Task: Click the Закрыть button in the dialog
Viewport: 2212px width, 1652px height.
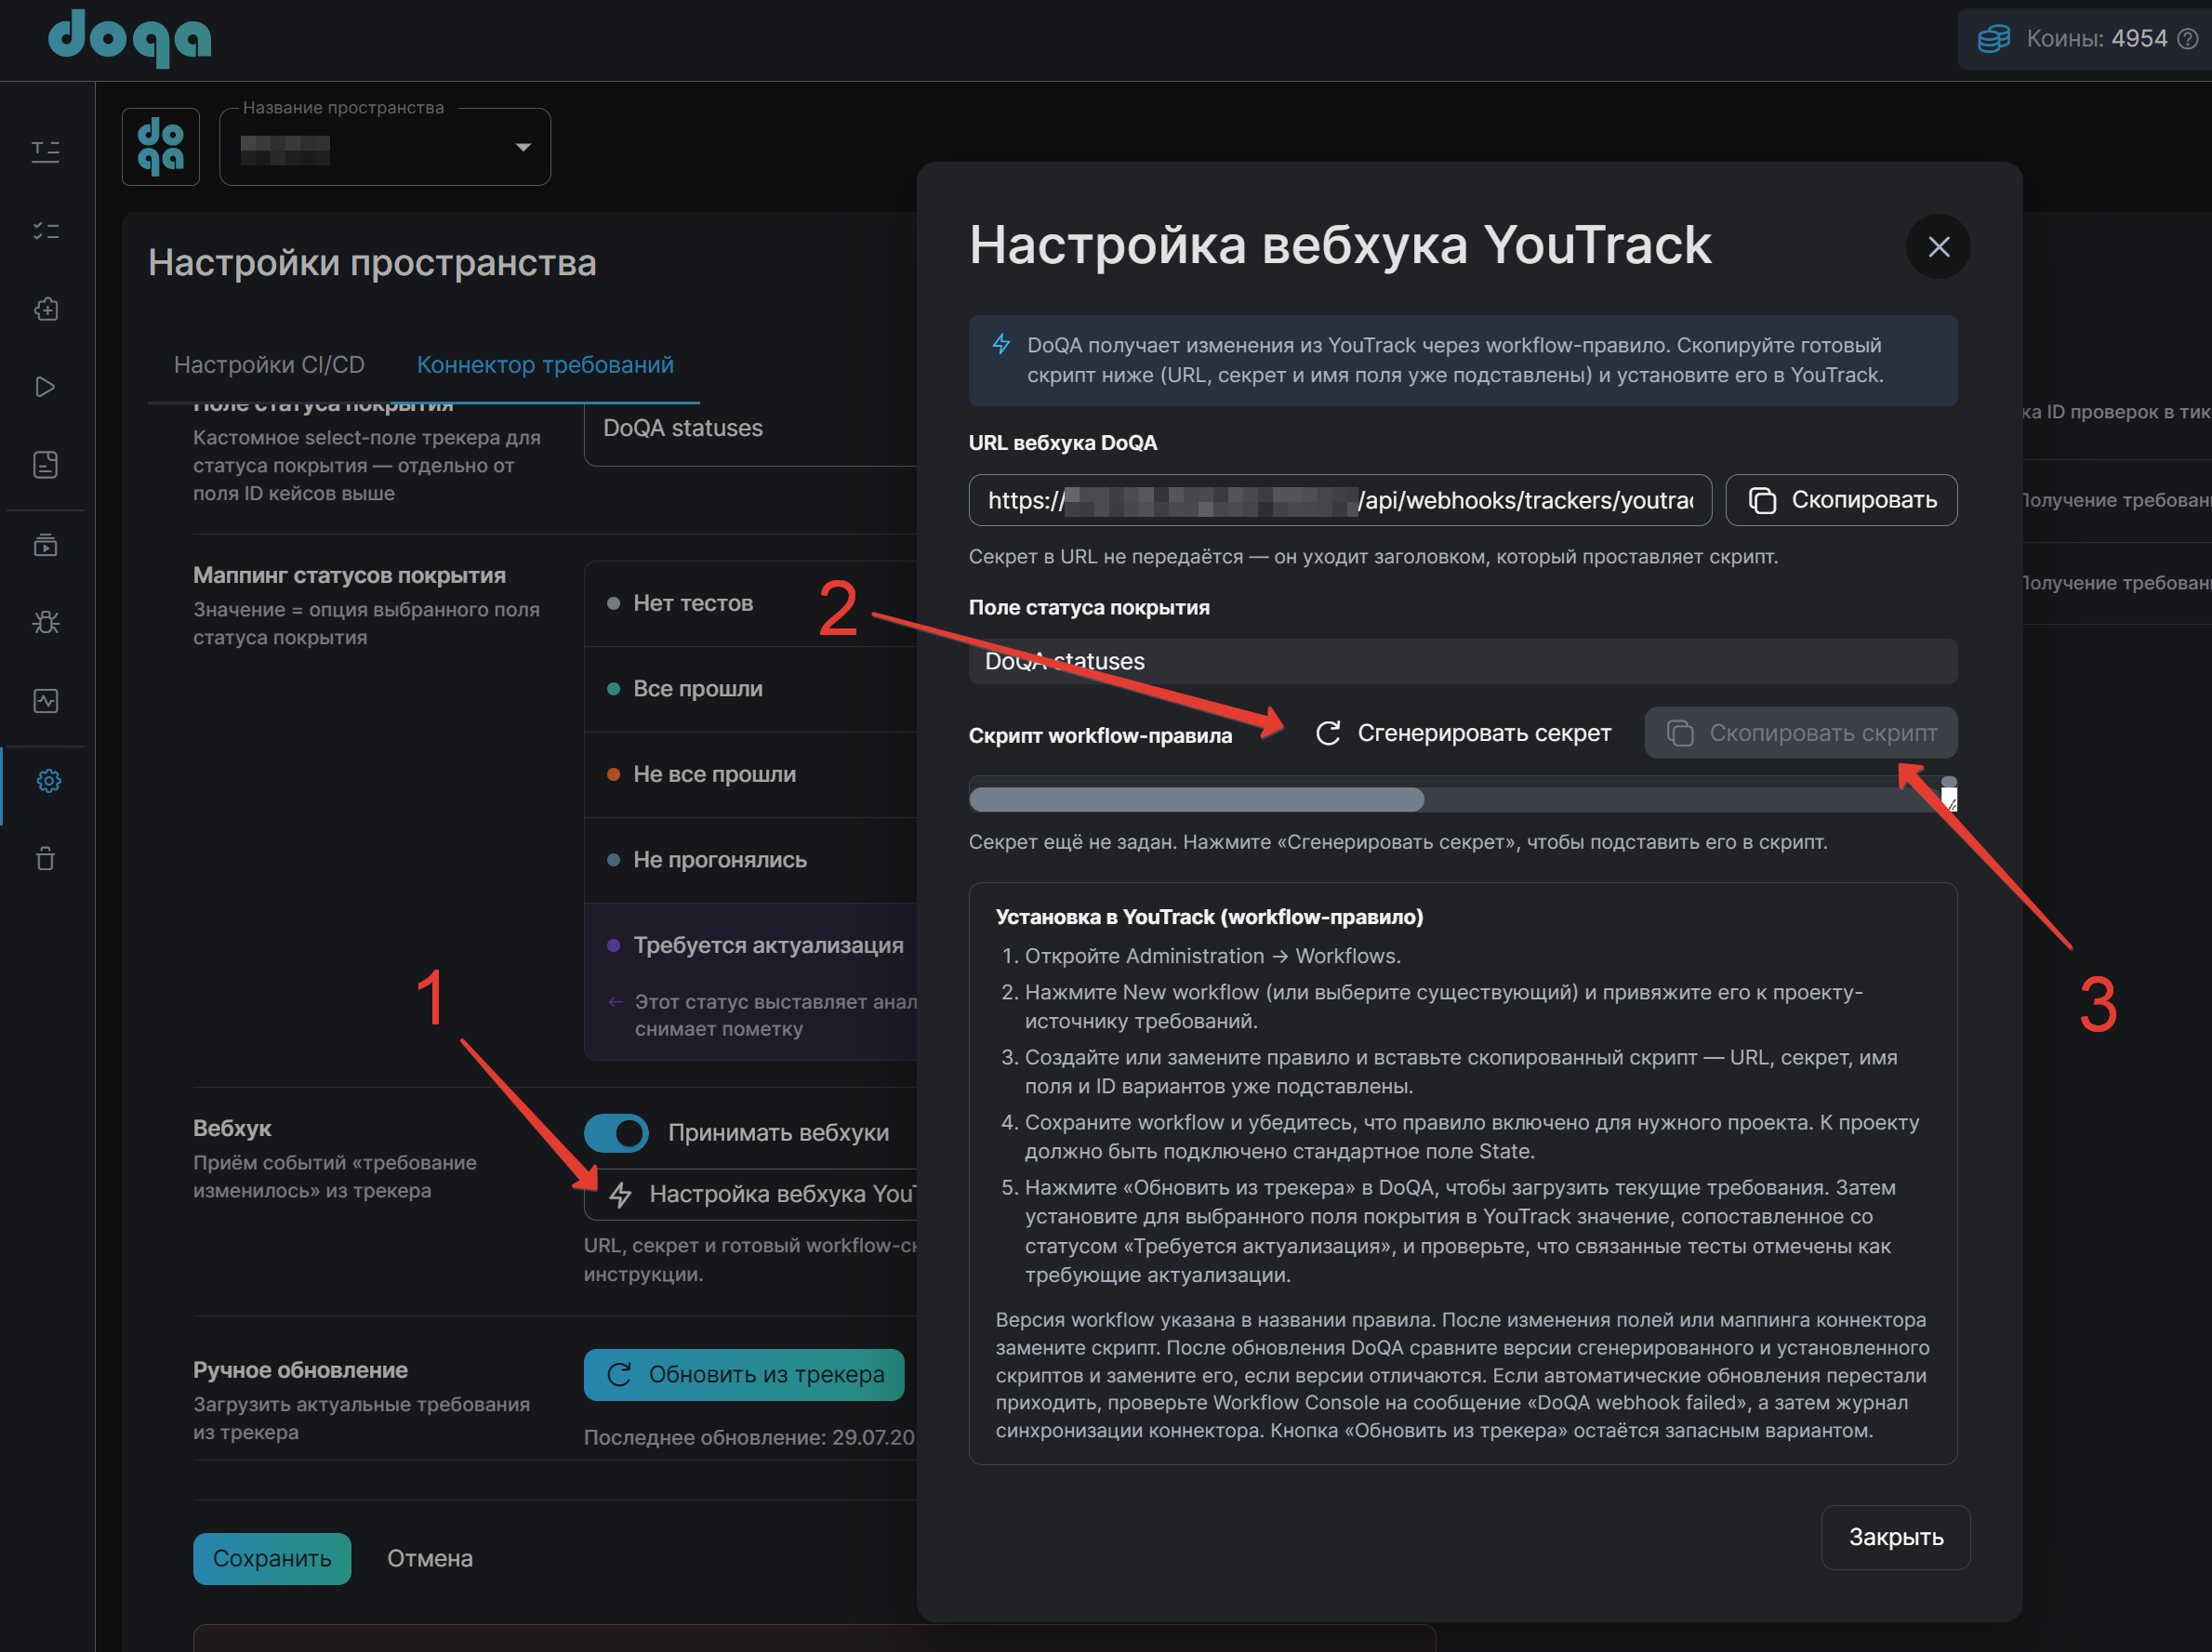Action: pos(1895,1537)
